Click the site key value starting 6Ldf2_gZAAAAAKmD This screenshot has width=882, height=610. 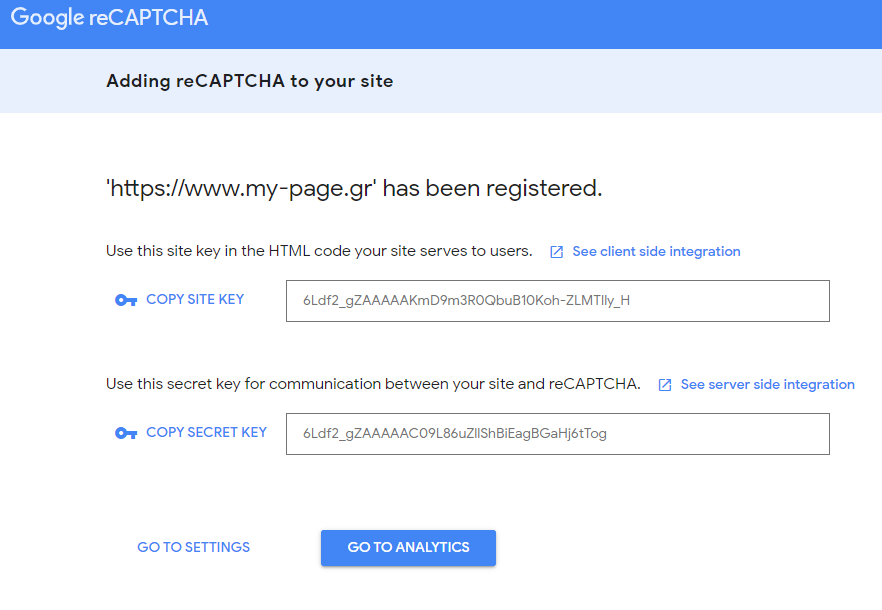pos(466,300)
